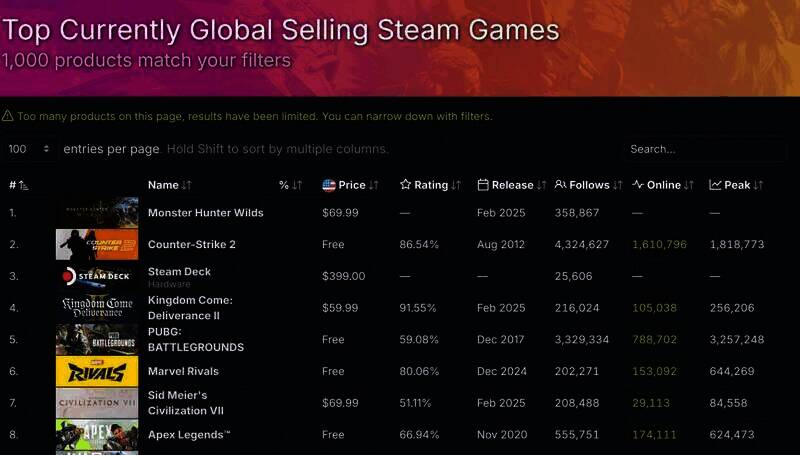Image resolution: width=800 pixels, height=455 pixels.
Task: Click the calendar Release column header
Action: (x=512, y=185)
